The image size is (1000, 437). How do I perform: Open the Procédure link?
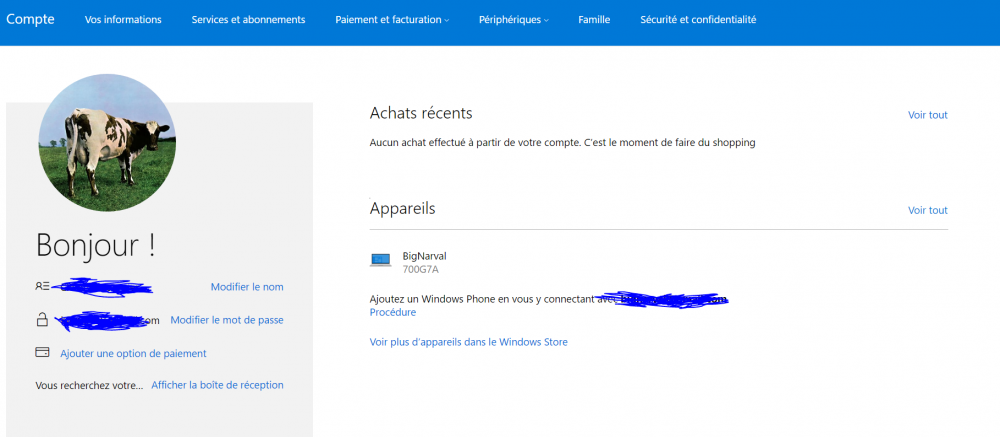pos(393,313)
